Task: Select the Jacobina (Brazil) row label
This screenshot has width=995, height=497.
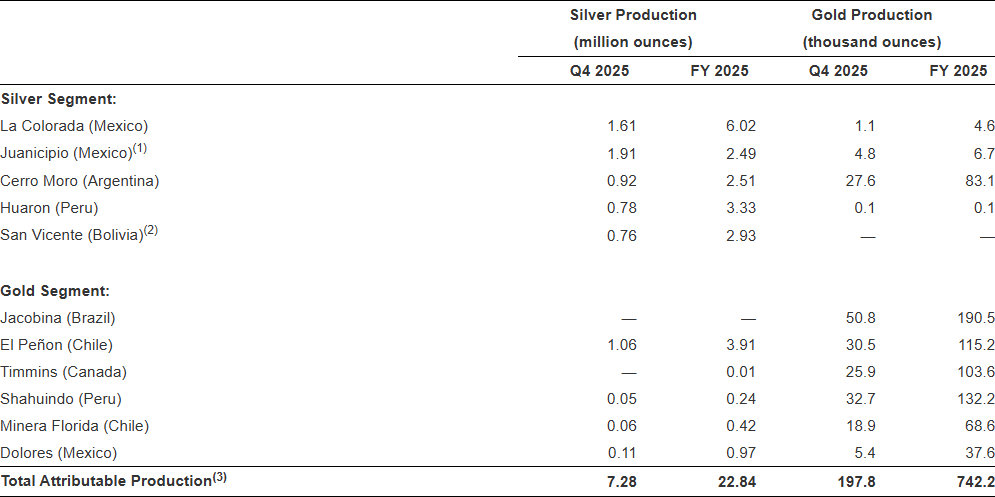Action: [x=58, y=318]
